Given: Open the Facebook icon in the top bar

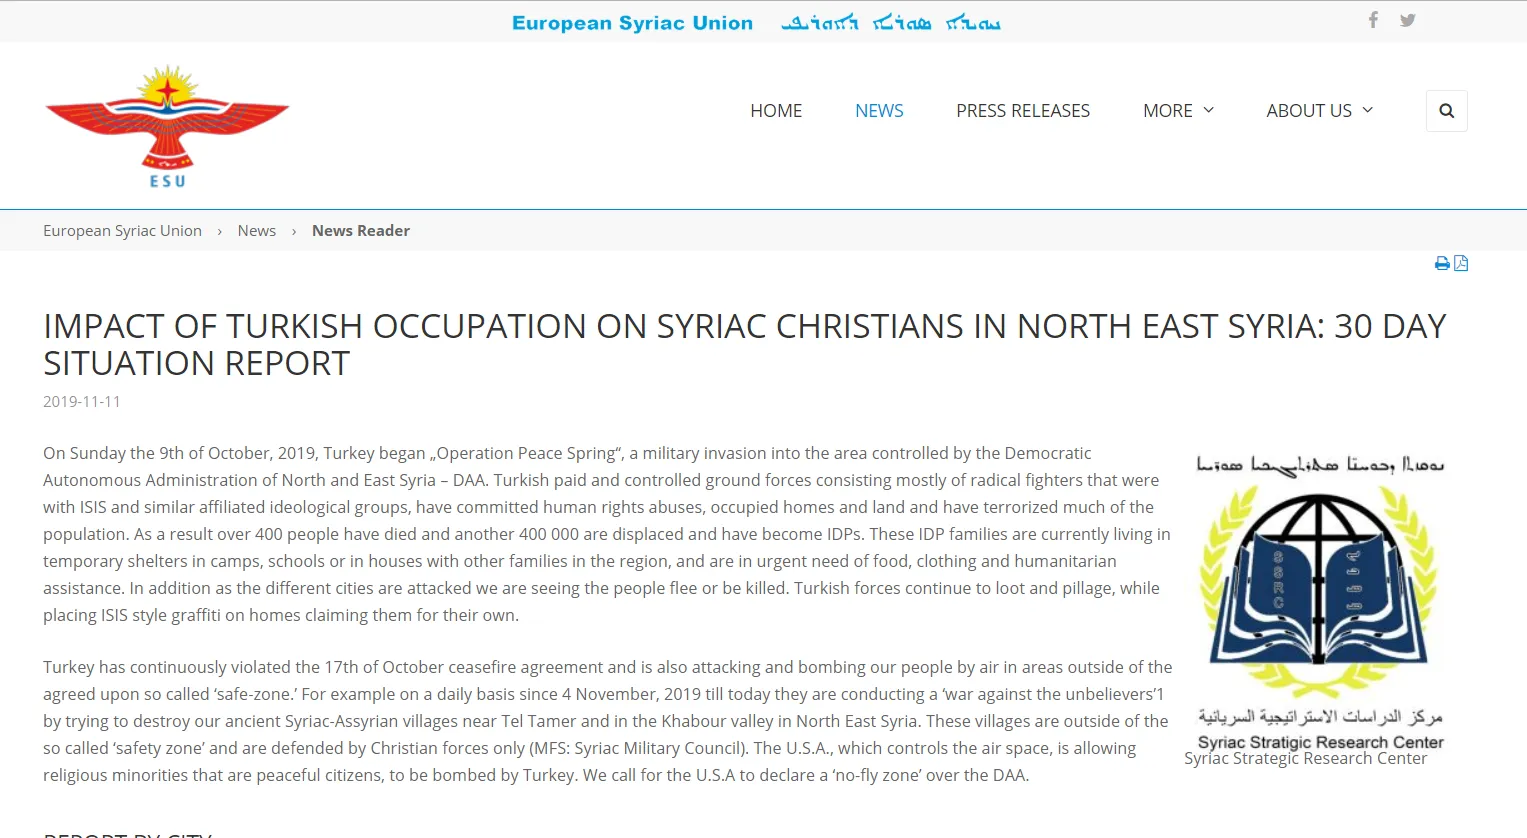Looking at the screenshot, I should 1373,20.
